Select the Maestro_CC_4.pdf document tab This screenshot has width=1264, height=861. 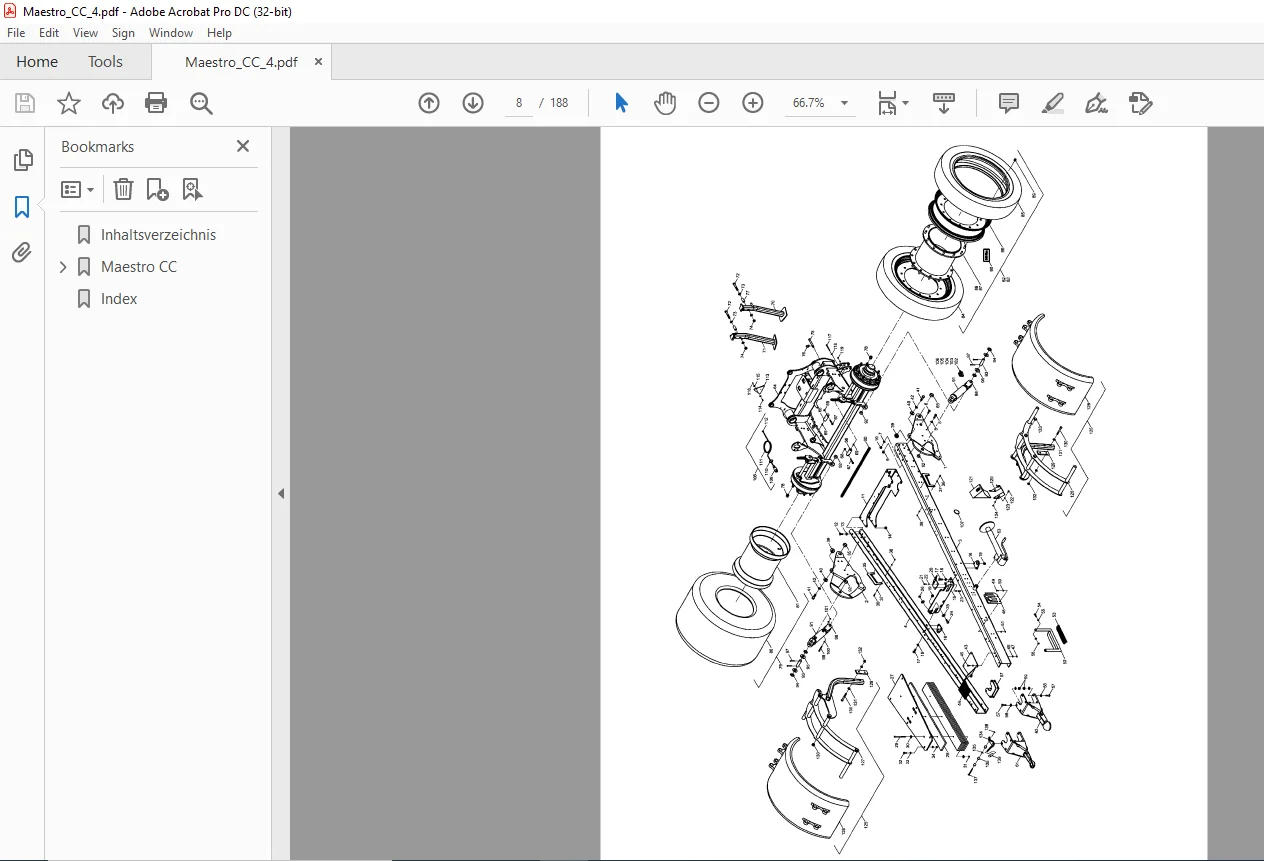coord(241,62)
